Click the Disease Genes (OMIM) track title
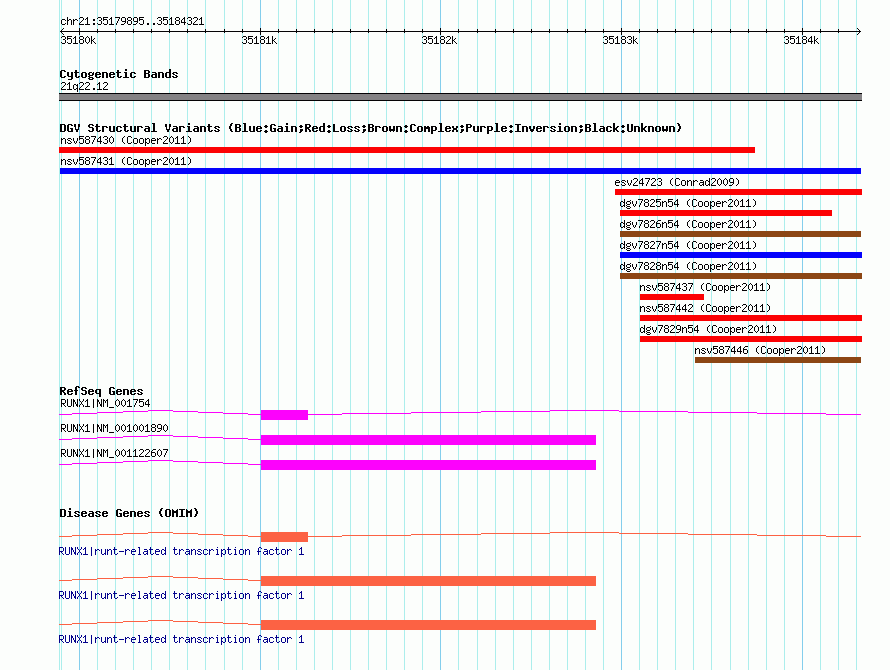This screenshot has height=670, width=890. click(129, 513)
